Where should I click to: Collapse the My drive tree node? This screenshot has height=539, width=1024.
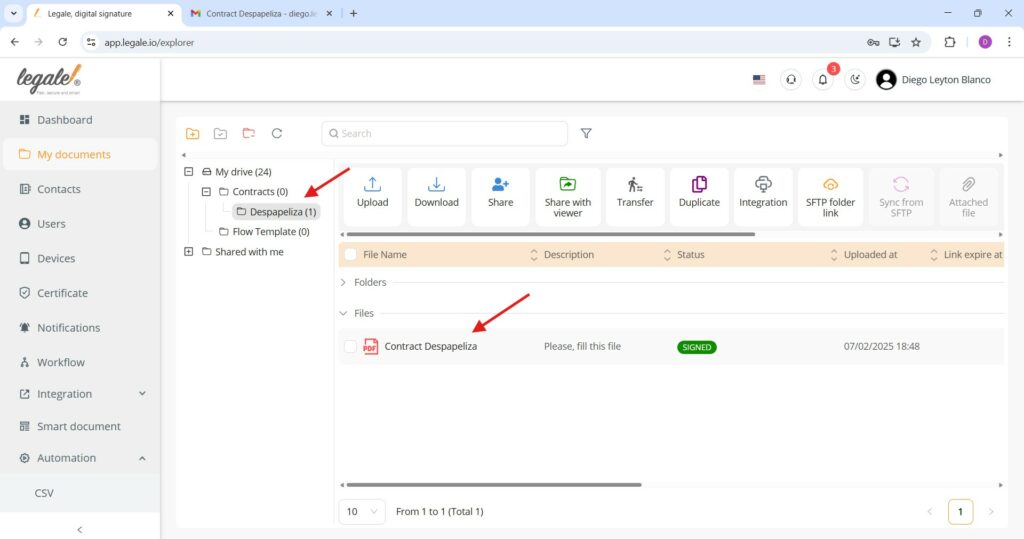click(189, 172)
